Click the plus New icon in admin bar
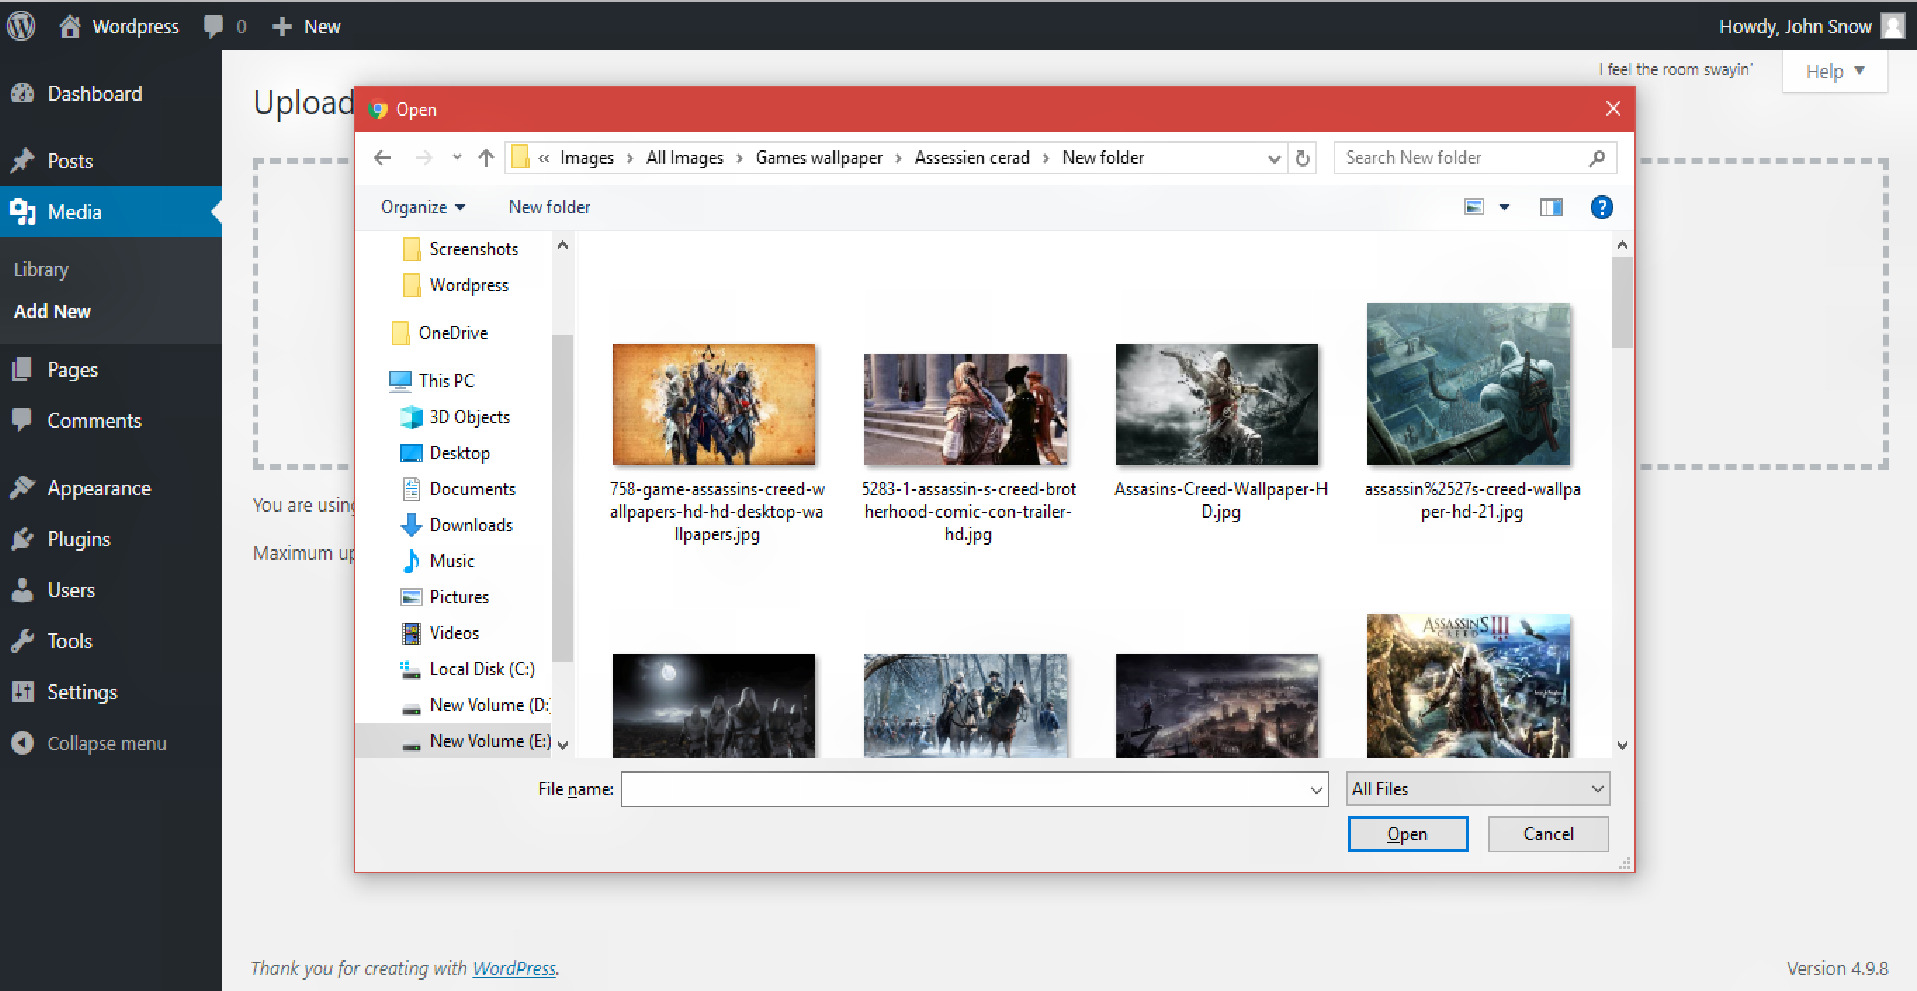This screenshot has width=1917, height=991. [282, 27]
